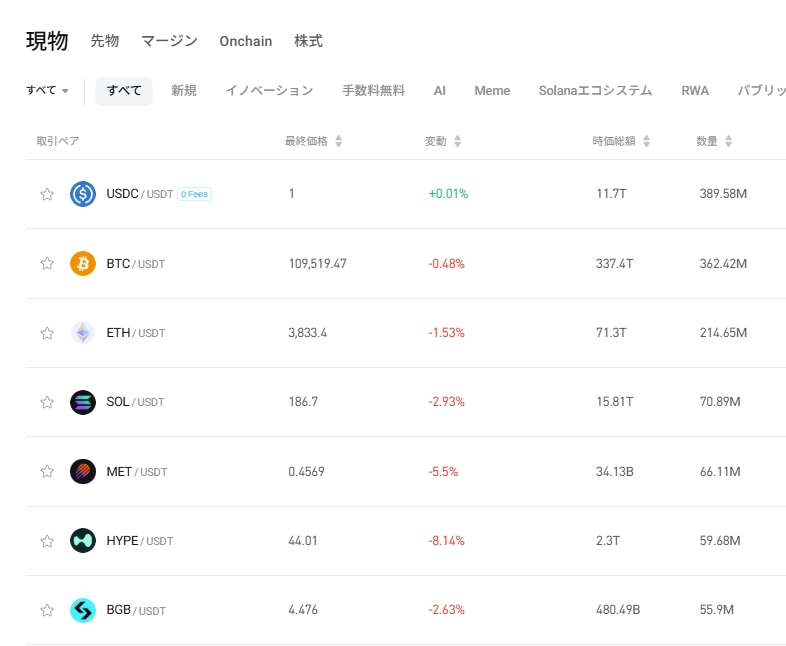Switch to the 先物 tab
The image size is (786, 646).
click(x=105, y=41)
